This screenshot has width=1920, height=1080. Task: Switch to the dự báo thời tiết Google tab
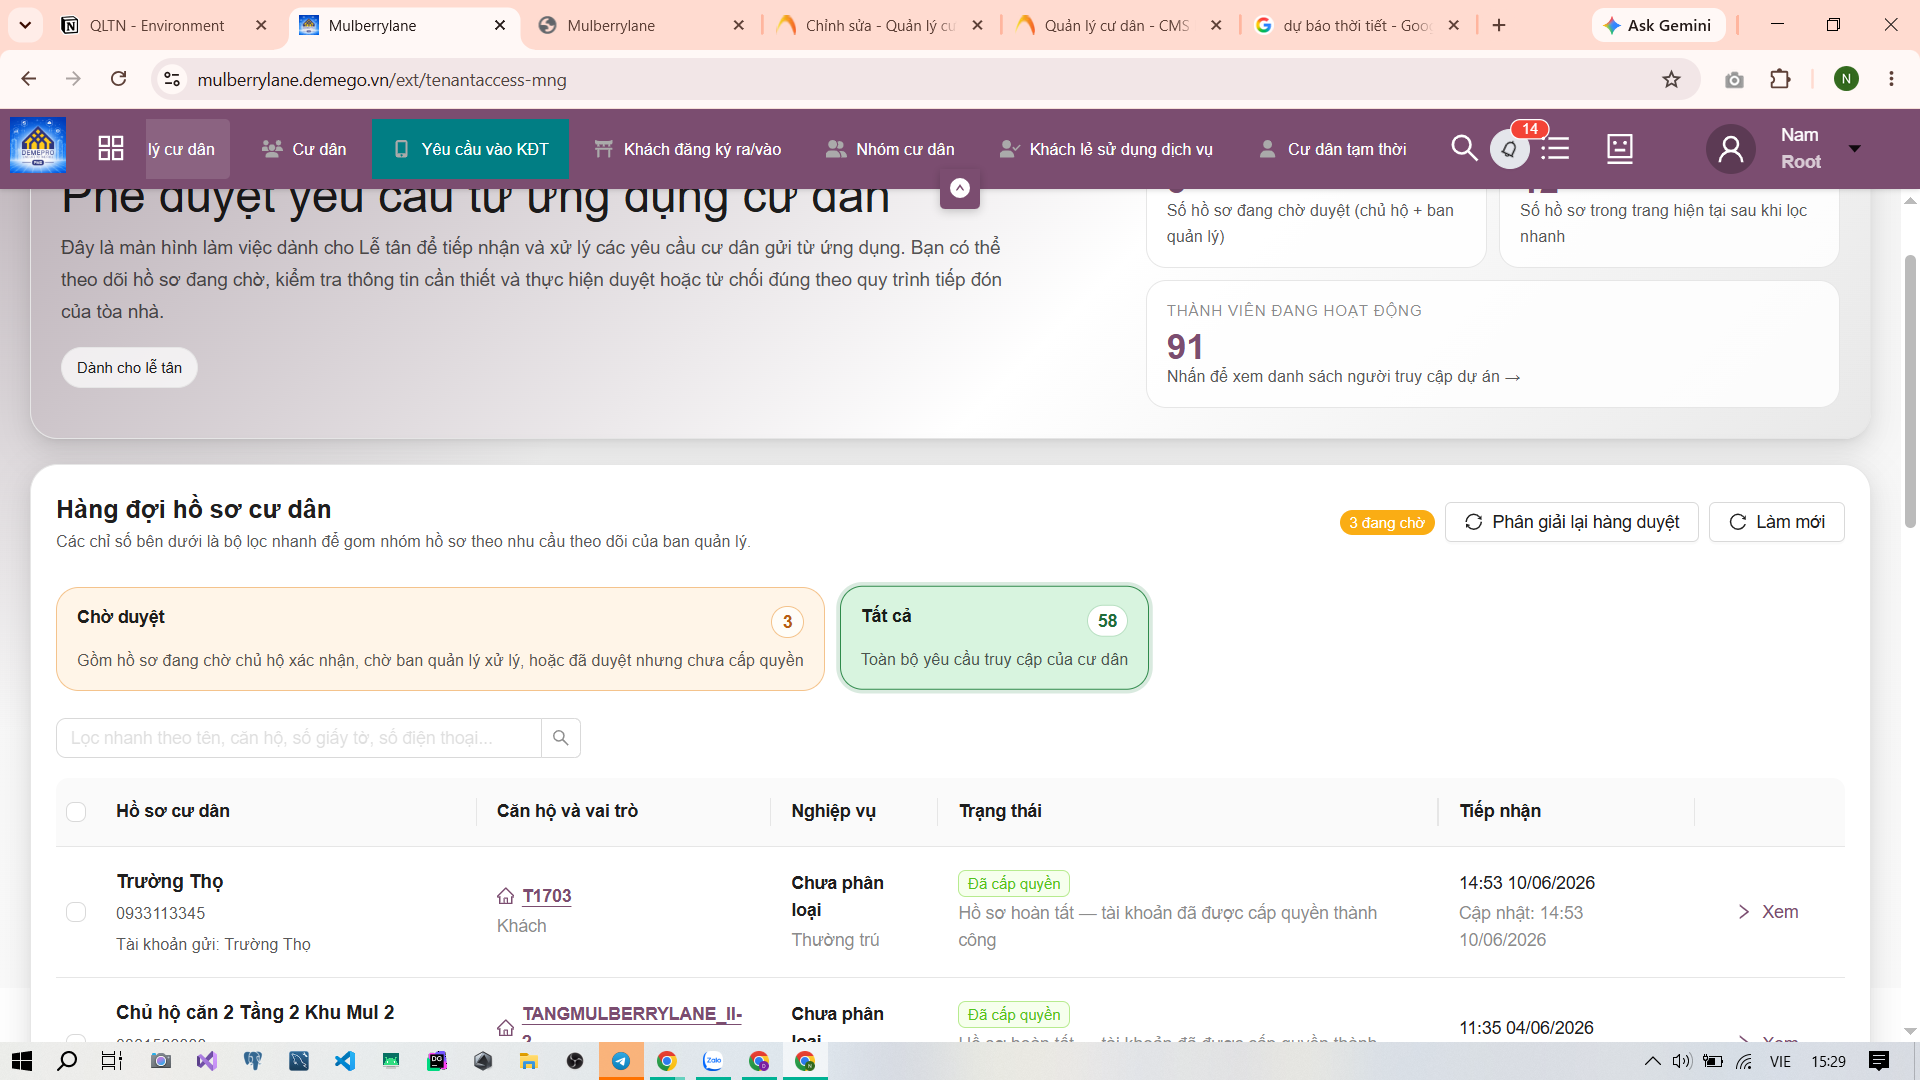coord(1357,25)
